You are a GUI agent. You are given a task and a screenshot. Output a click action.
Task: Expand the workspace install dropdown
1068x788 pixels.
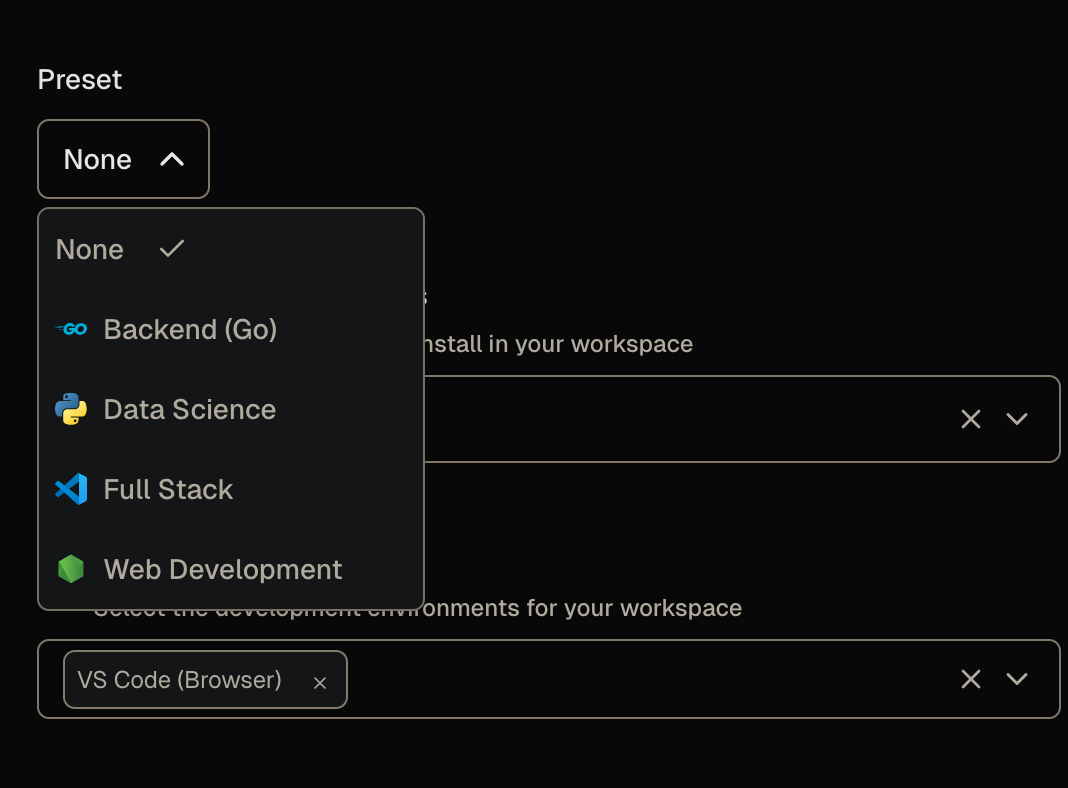click(1017, 419)
